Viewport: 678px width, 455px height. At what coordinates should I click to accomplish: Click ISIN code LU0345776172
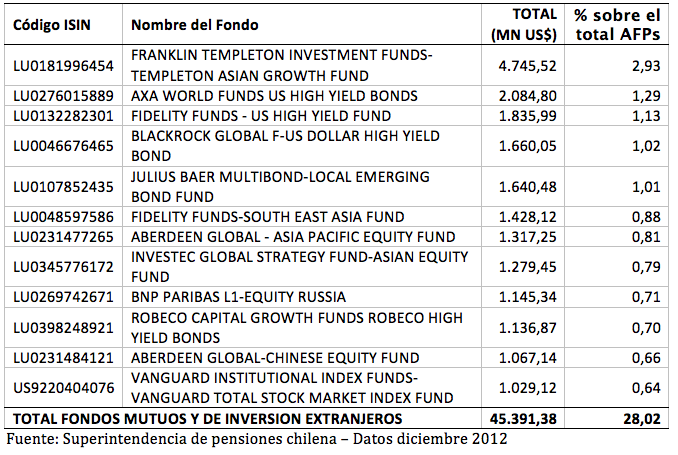[x=61, y=267]
